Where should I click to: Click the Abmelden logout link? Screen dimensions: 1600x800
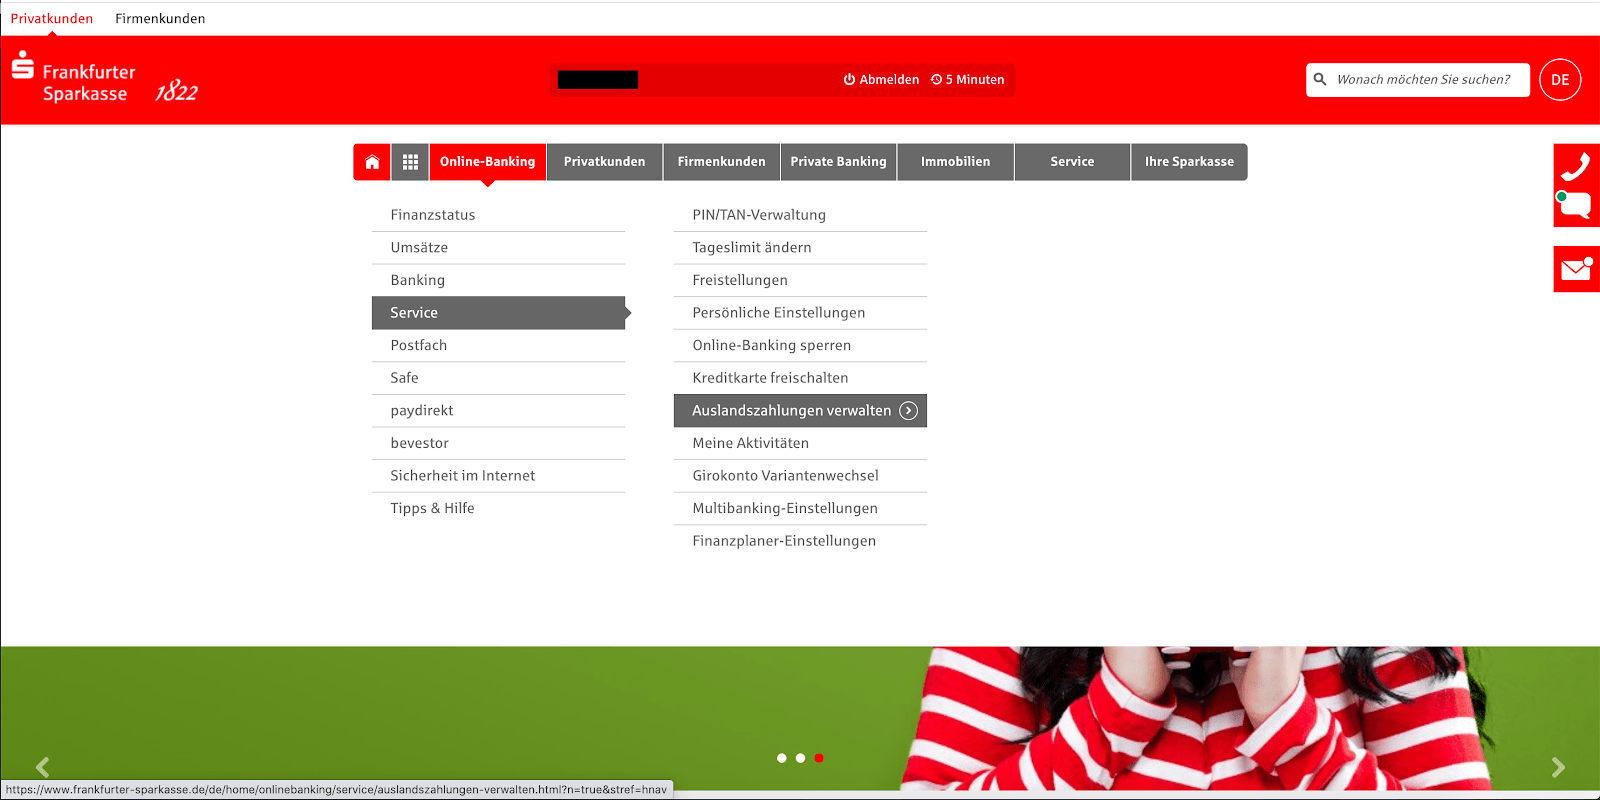[881, 80]
